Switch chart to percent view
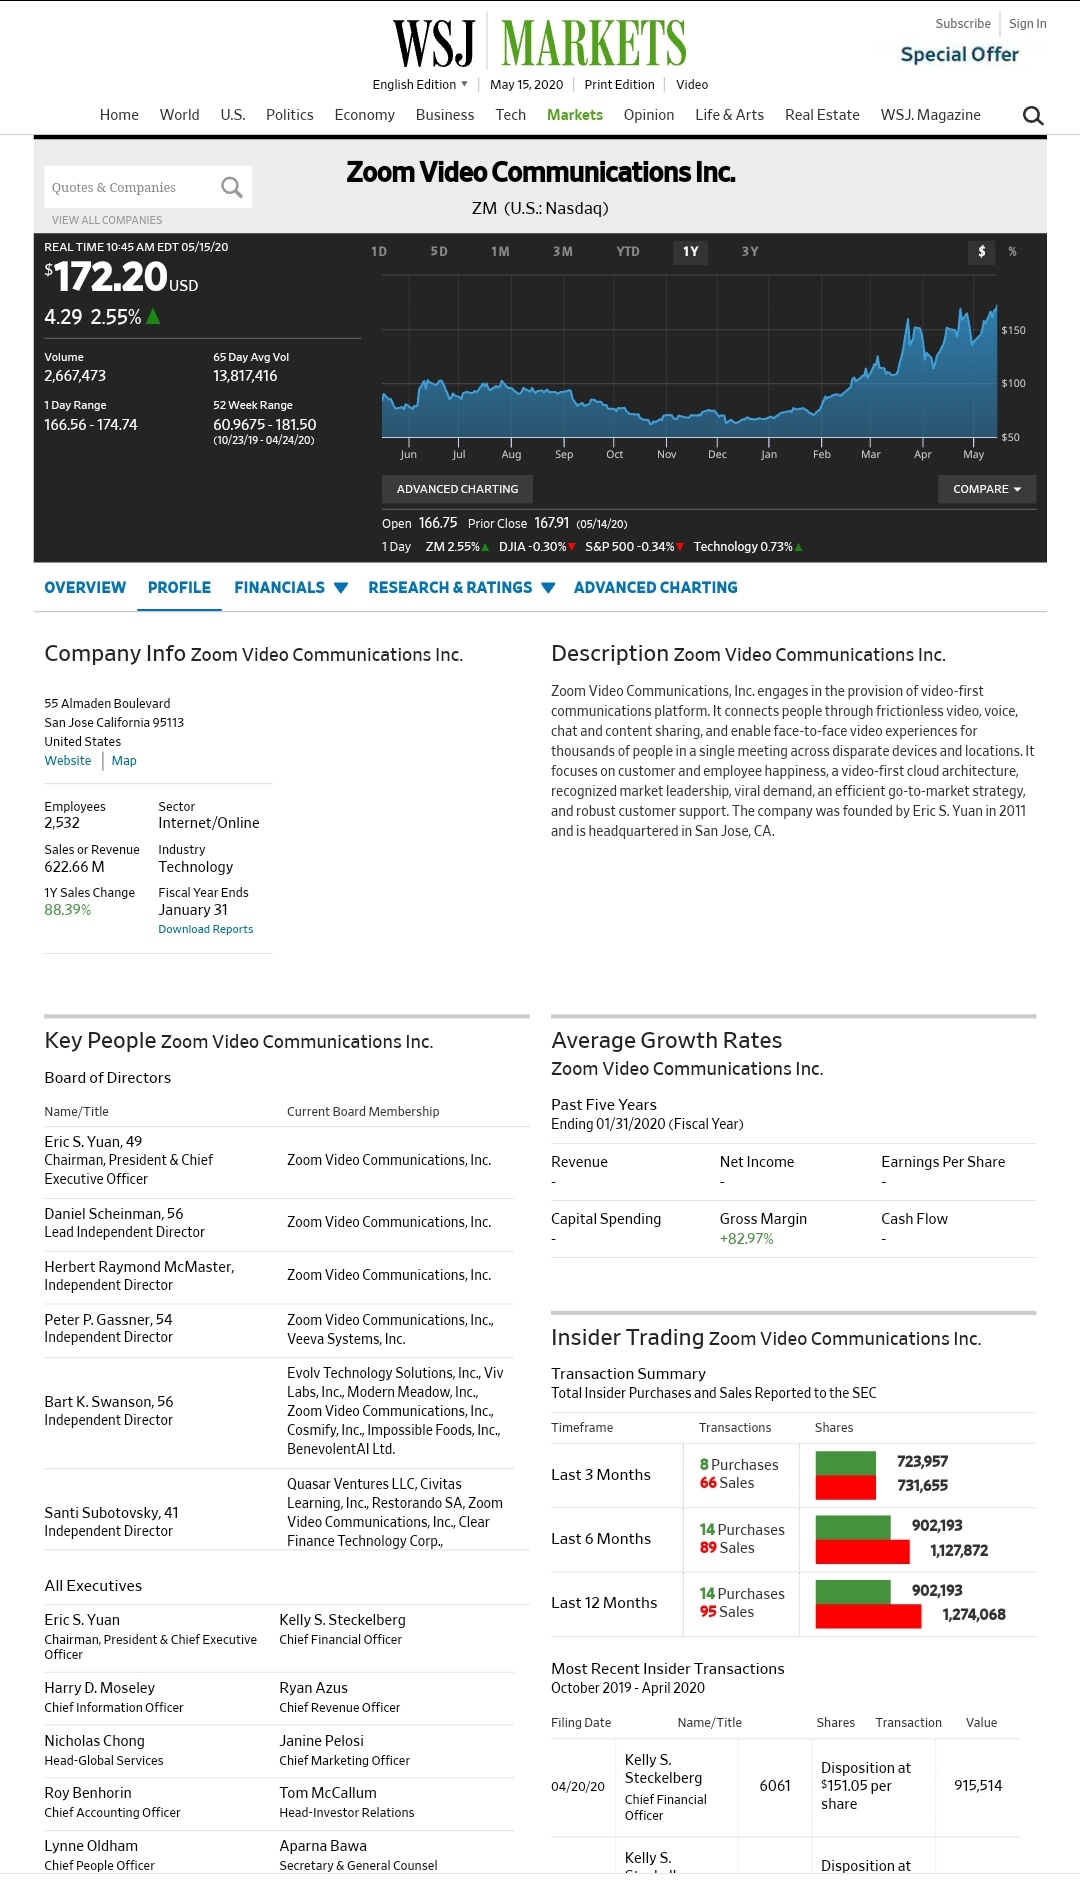Viewport: 1080px width, 1900px height. click(1012, 252)
